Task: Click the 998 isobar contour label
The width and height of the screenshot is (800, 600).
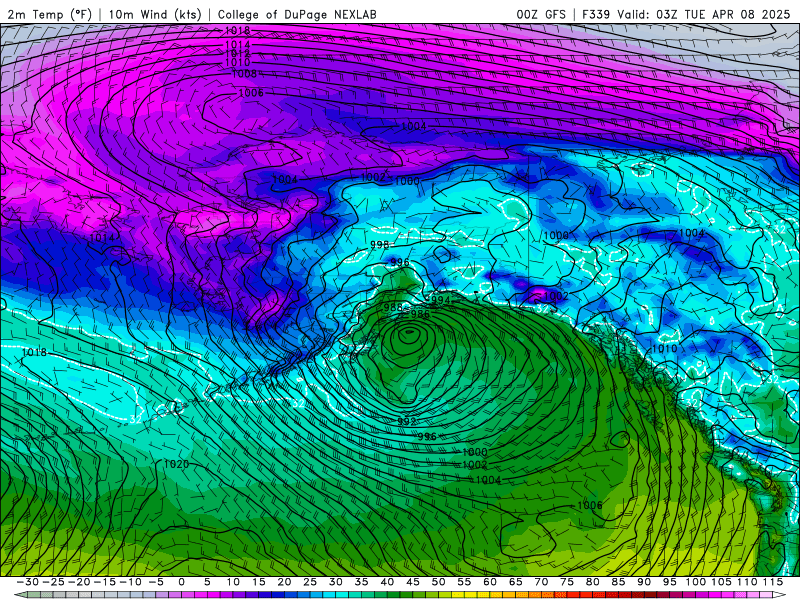Action: pyautogui.click(x=380, y=245)
